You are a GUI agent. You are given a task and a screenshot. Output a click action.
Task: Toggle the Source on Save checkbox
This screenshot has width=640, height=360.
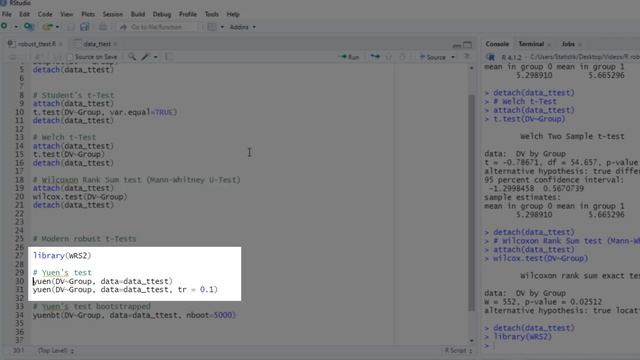point(70,57)
